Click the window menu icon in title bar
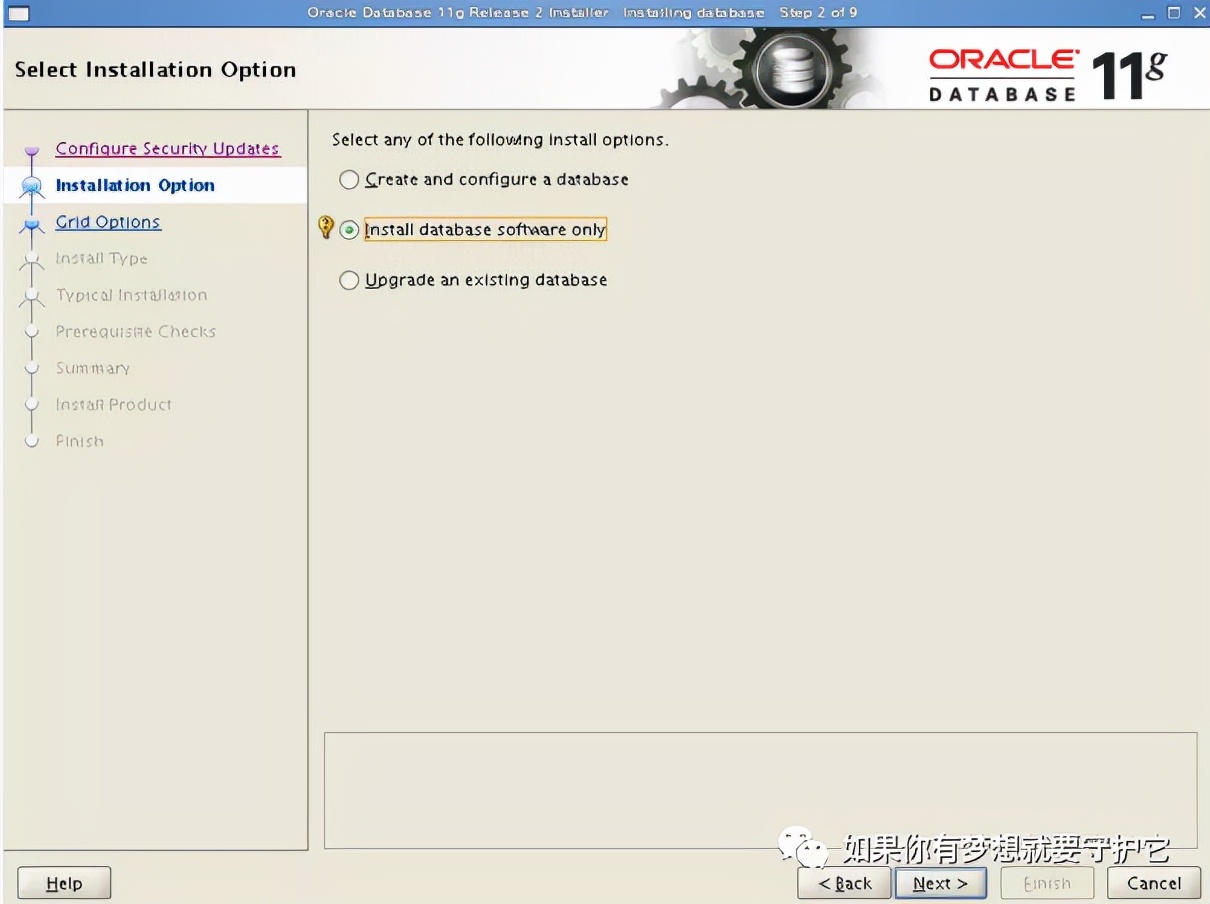The width and height of the screenshot is (1210, 904). (x=18, y=13)
